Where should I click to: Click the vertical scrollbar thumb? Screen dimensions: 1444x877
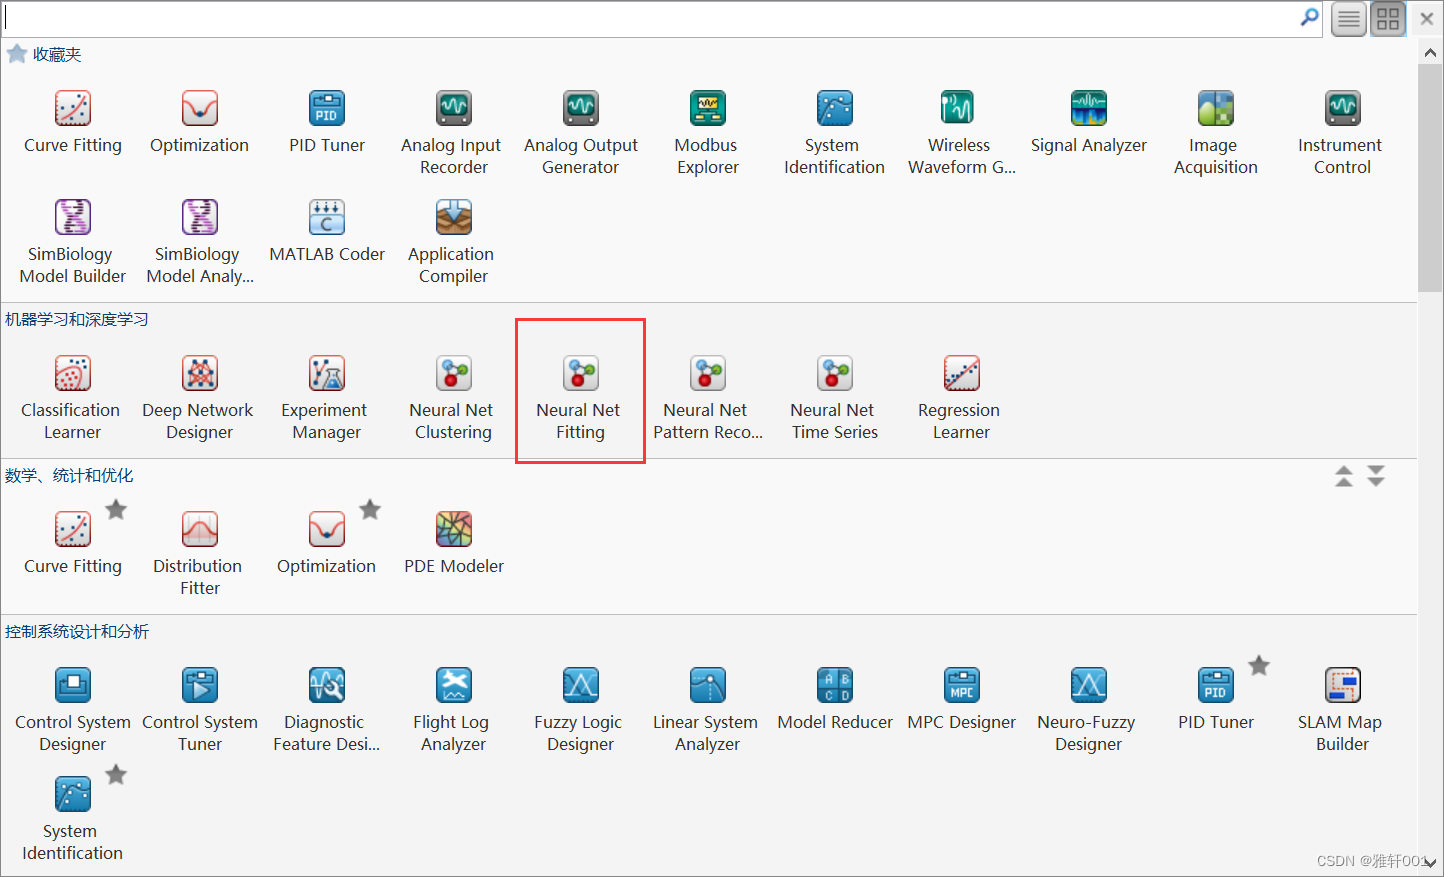pos(1430,178)
